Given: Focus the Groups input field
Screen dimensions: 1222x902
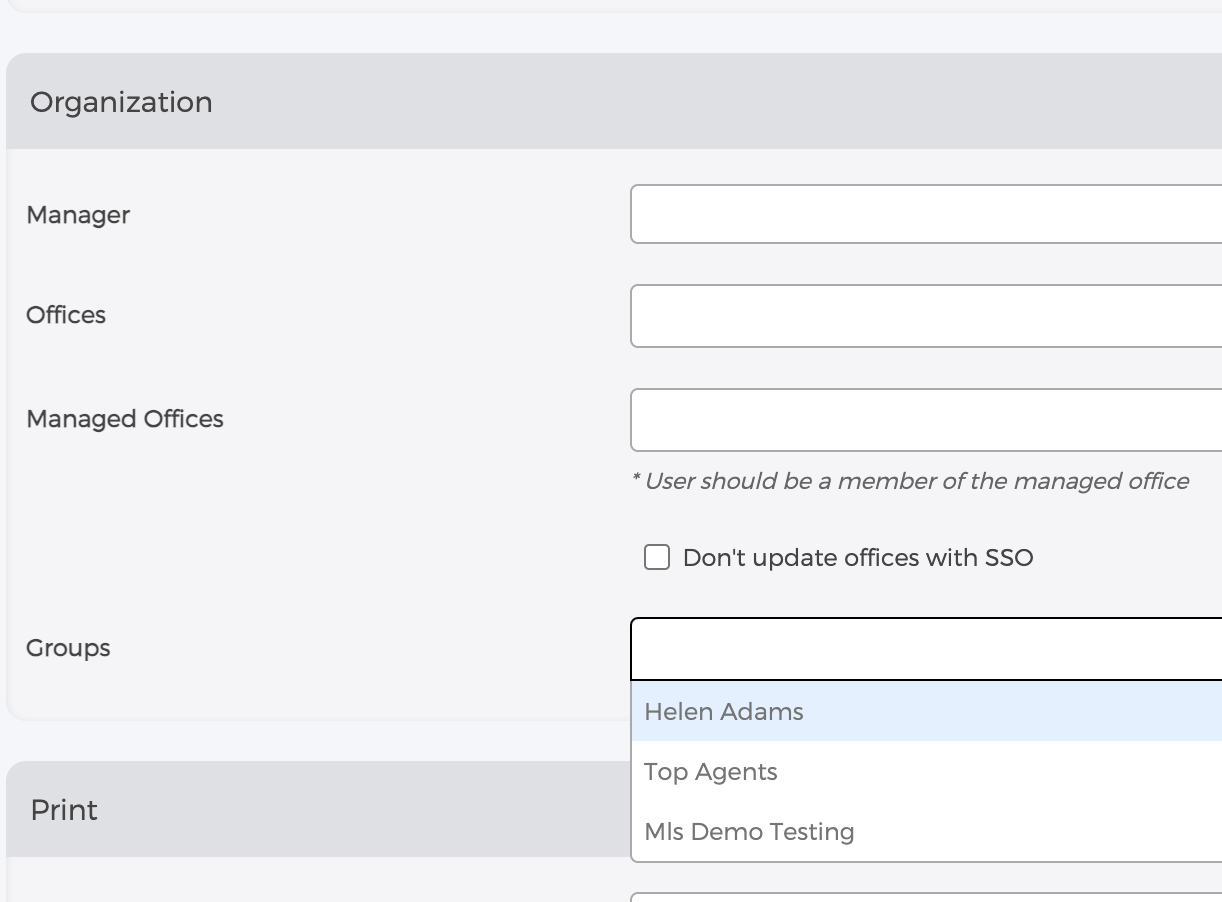Looking at the screenshot, I should (x=926, y=649).
